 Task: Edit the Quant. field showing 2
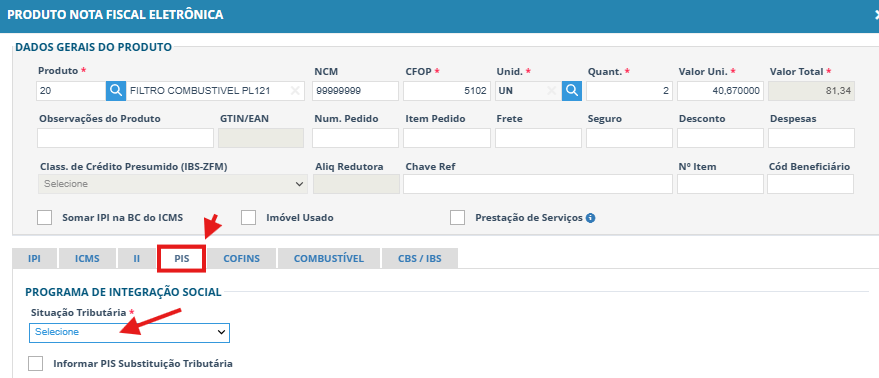click(629, 90)
